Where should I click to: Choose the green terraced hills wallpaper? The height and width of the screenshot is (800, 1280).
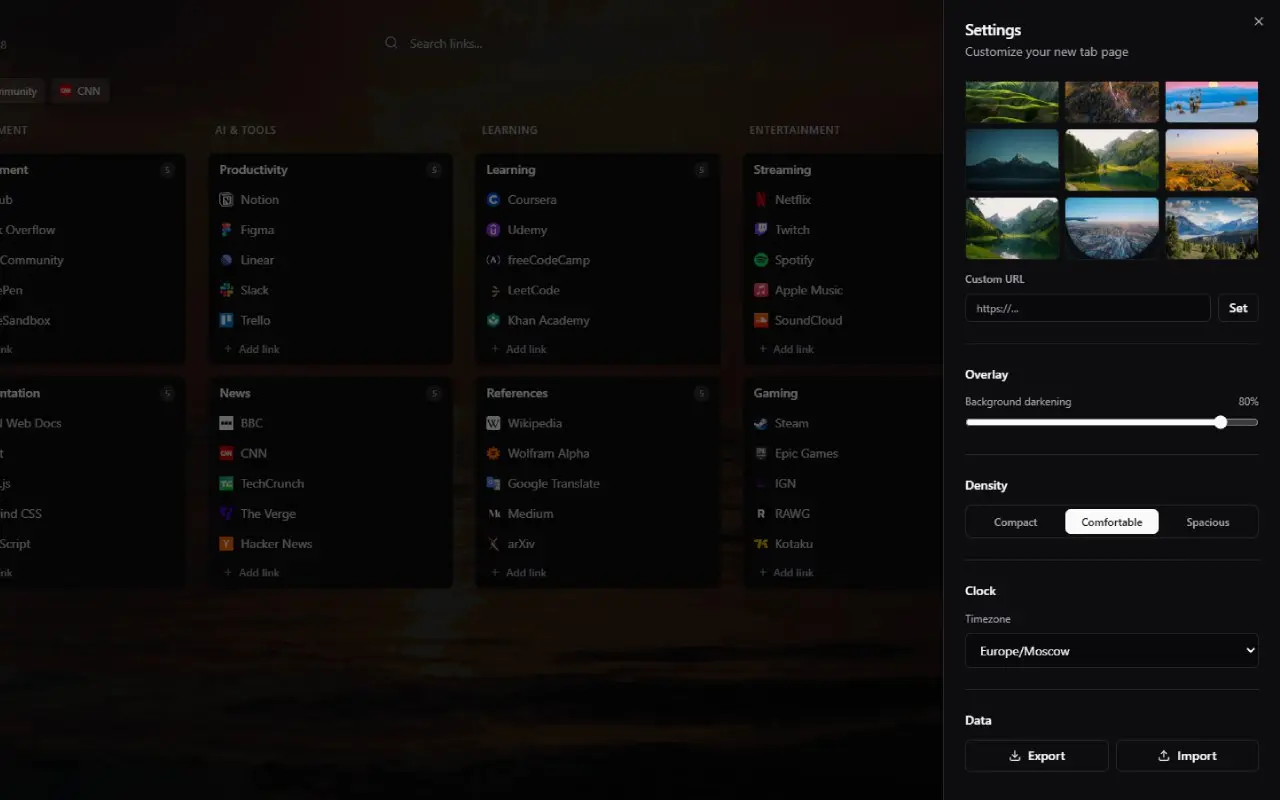click(x=1012, y=101)
